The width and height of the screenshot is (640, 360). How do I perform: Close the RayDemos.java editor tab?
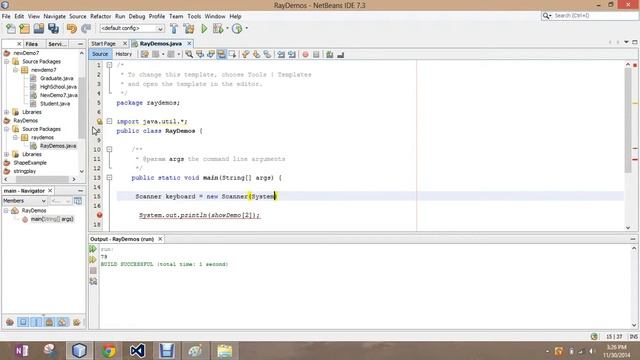point(189,43)
